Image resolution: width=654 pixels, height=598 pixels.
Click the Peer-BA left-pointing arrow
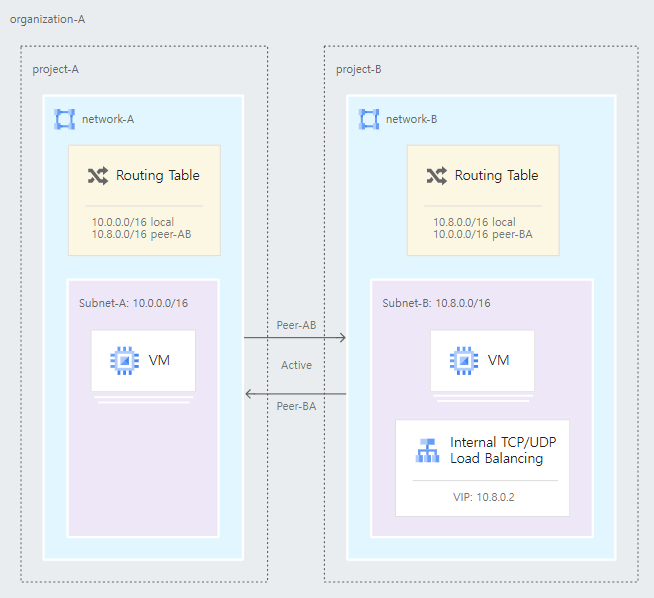(x=296, y=394)
